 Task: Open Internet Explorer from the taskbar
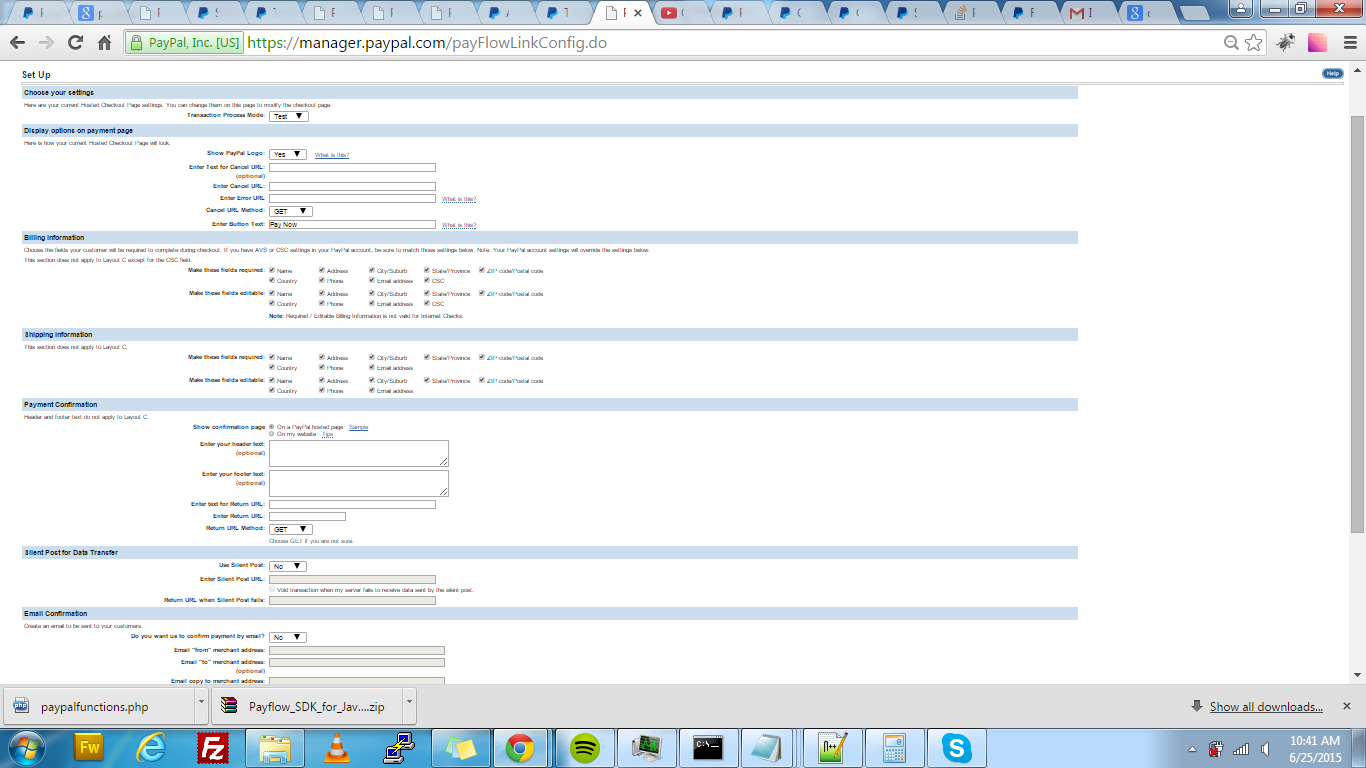[152, 748]
